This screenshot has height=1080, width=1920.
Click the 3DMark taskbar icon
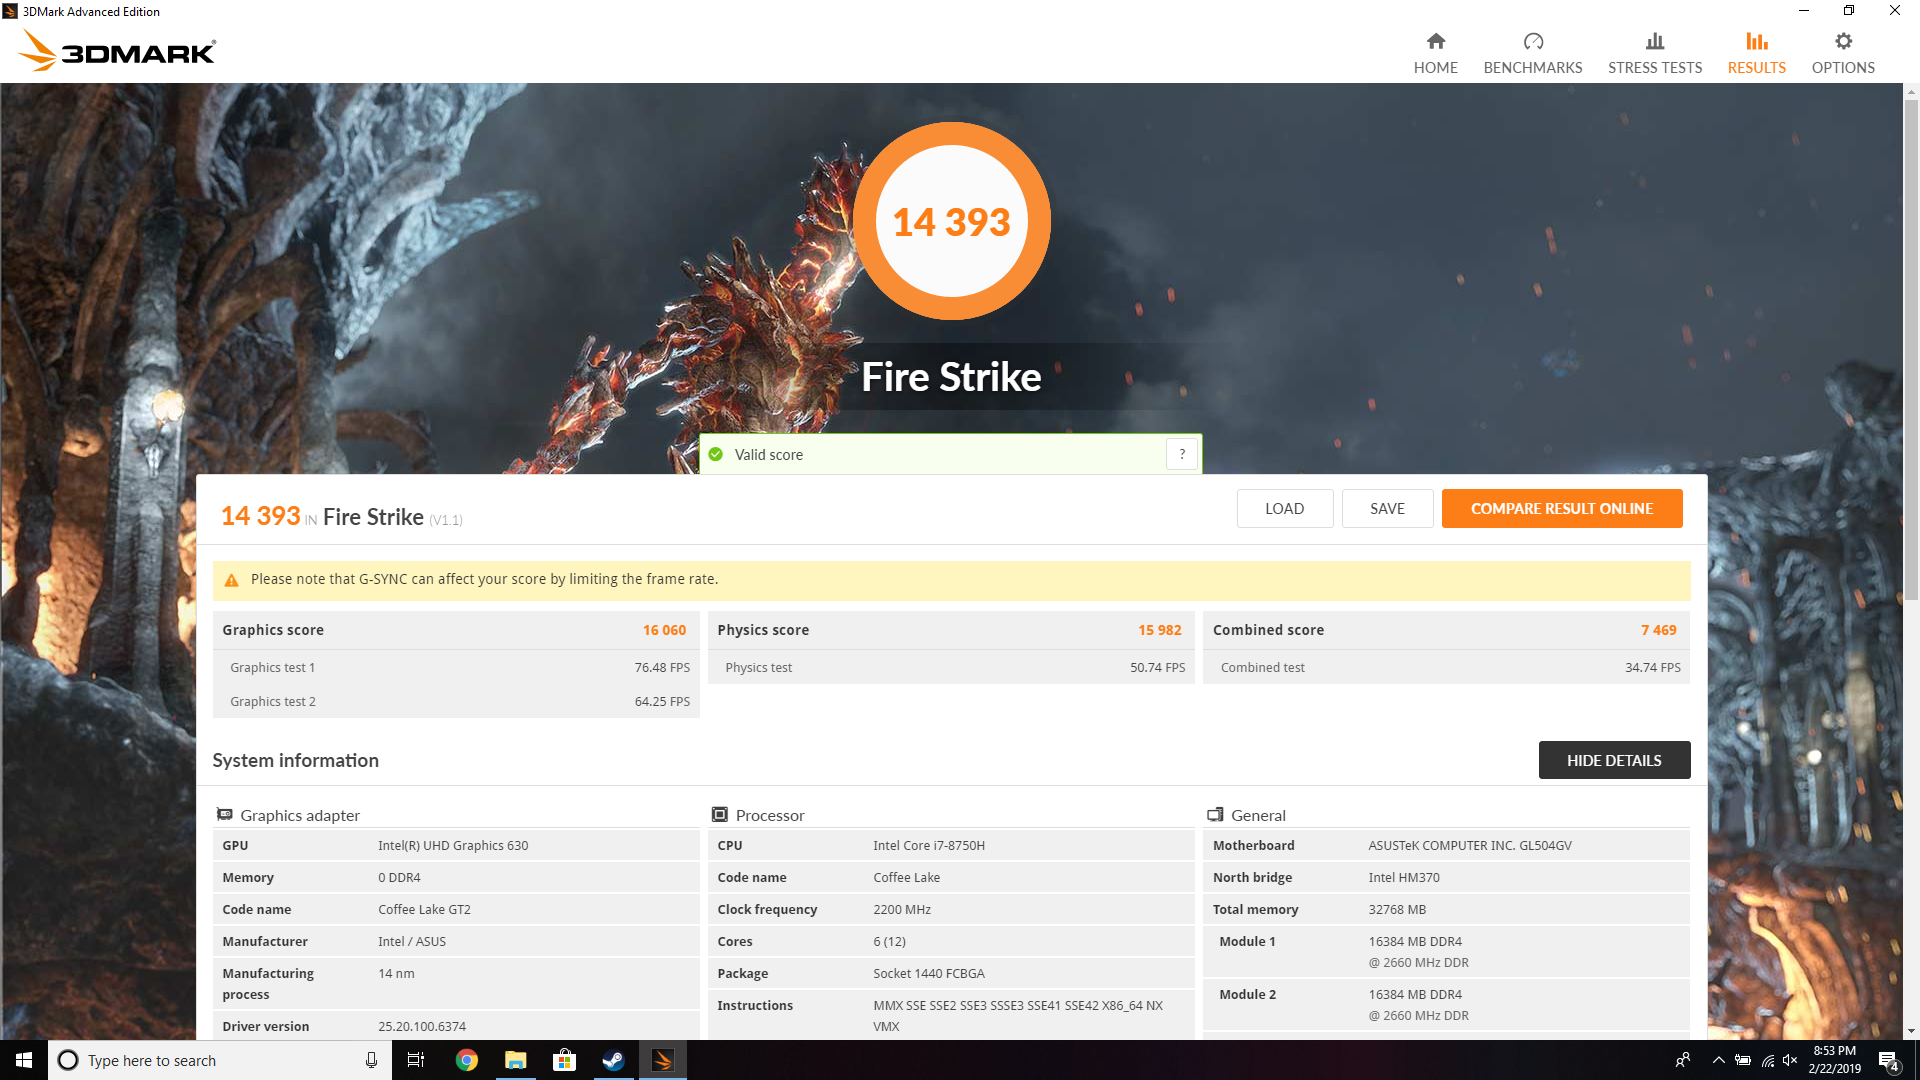[x=662, y=1060]
